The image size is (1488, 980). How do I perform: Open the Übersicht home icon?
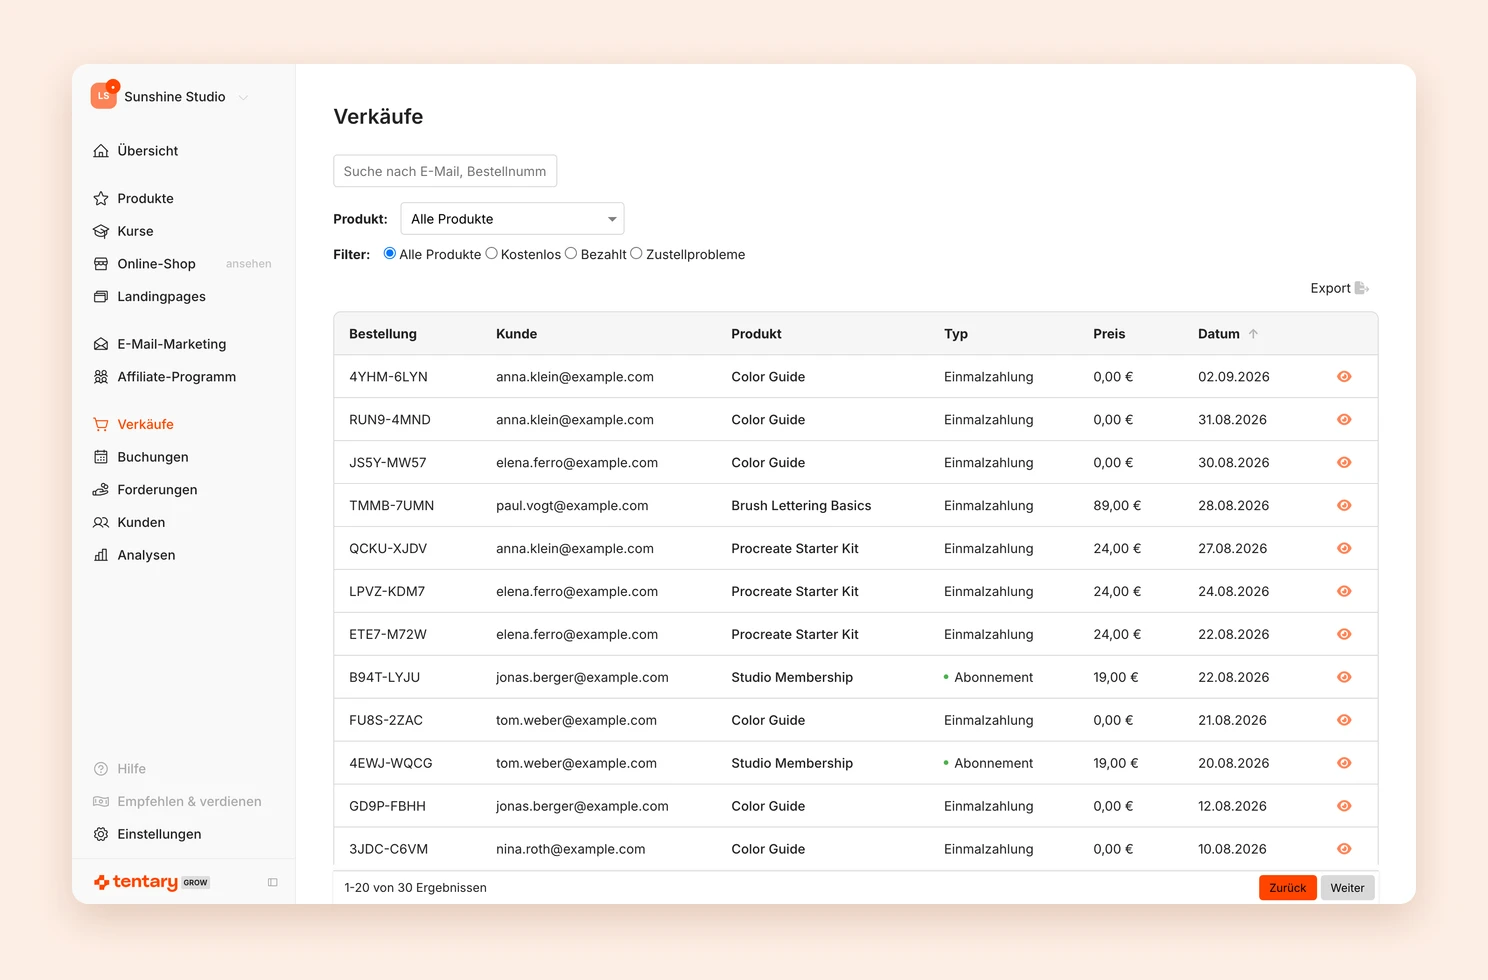click(x=101, y=151)
